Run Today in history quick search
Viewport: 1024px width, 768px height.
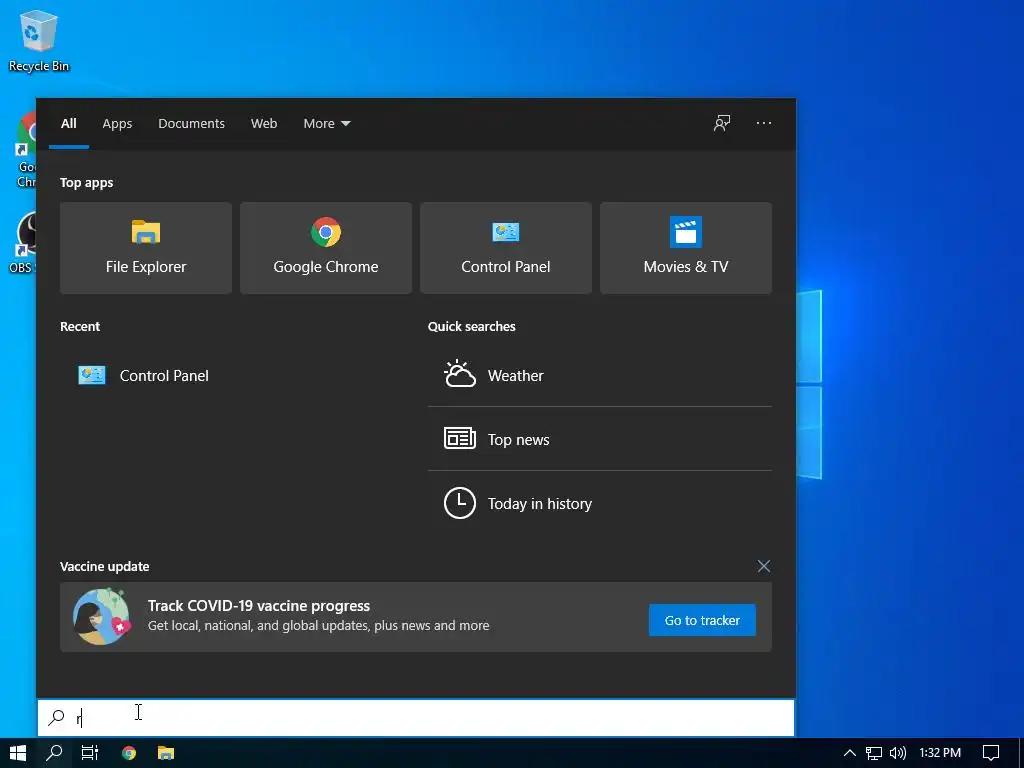pos(600,504)
